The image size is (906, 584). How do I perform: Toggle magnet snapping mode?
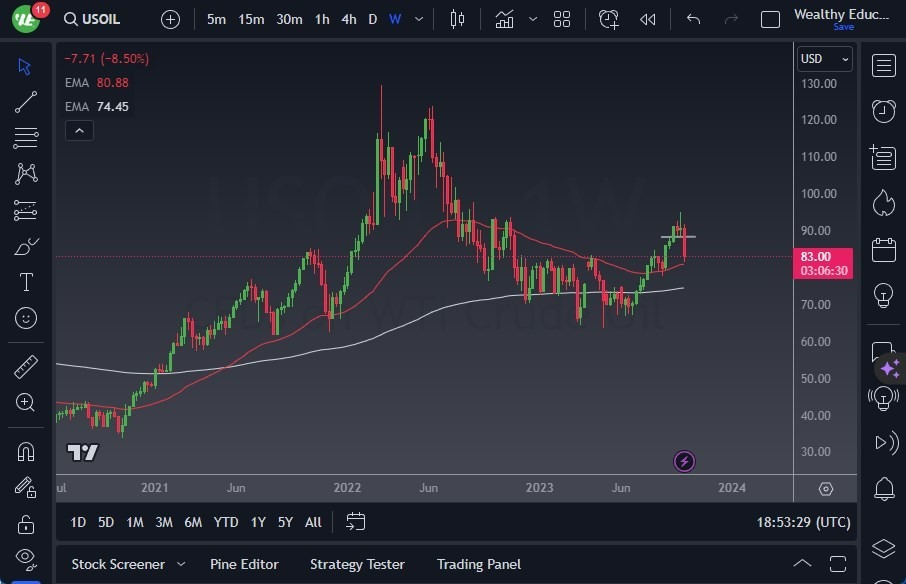[25, 450]
